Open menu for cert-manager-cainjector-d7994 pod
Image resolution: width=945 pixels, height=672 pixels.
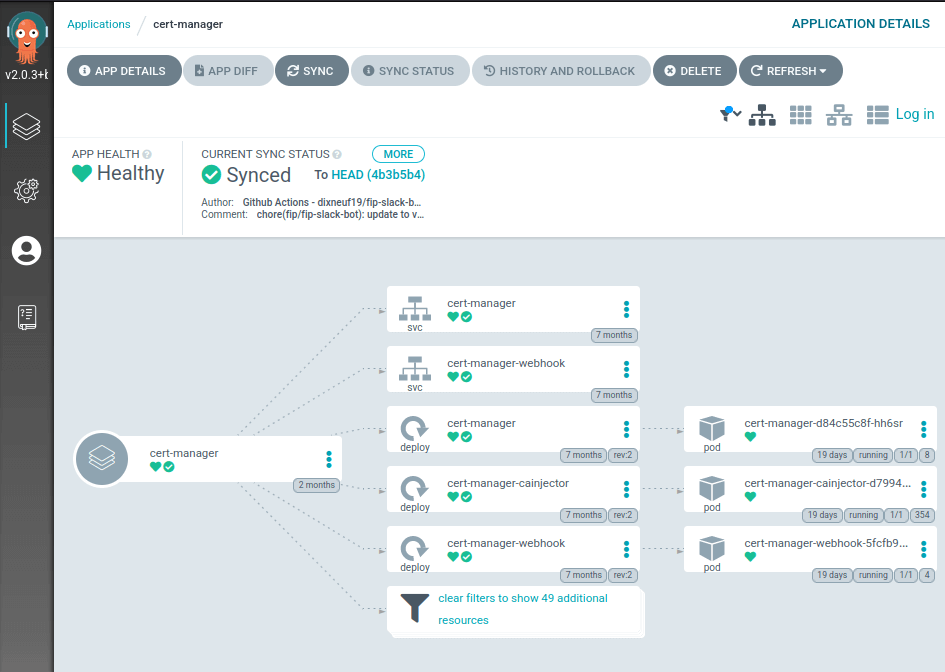[923, 489]
